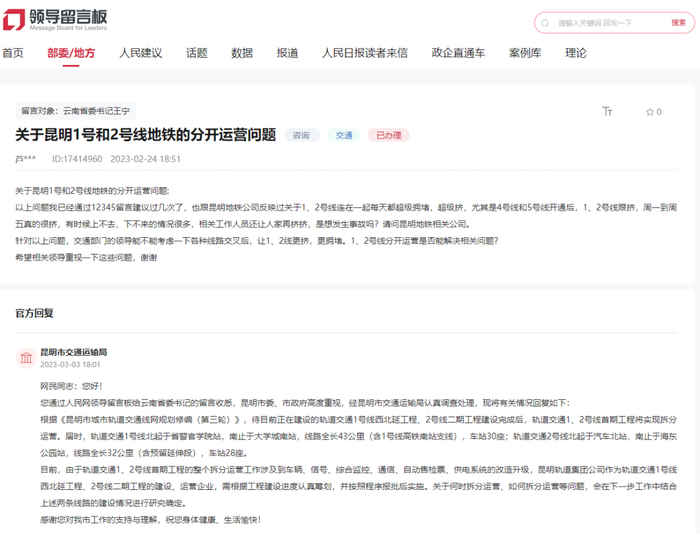This screenshot has height=534, width=700.
Task: Click the reply greeting 网民同志：您好！
Action: (71, 386)
